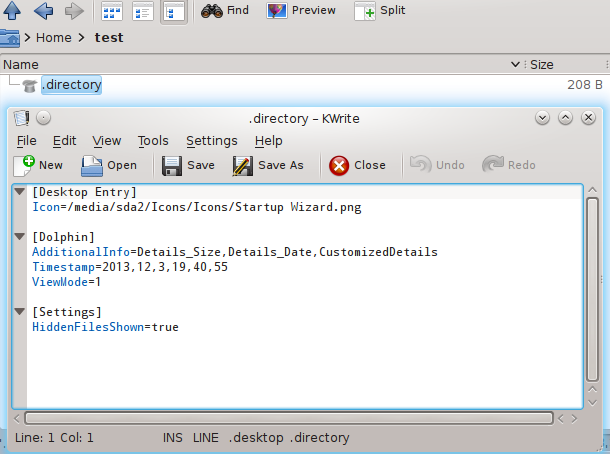Click the rightmost horizontal scroll arrow

(x=574, y=419)
